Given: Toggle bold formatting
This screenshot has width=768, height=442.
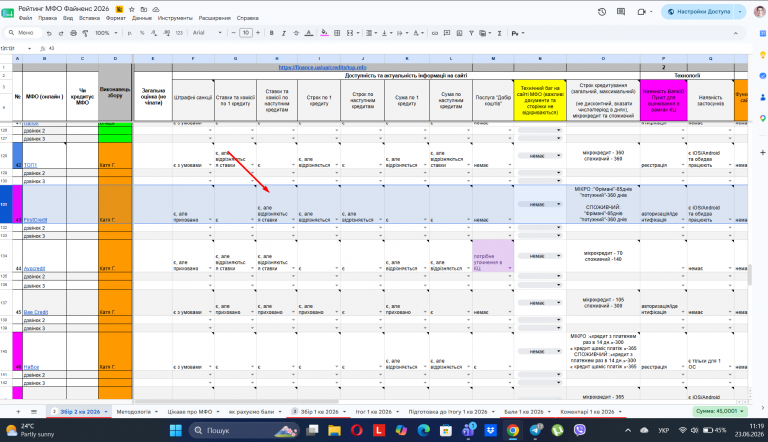Looking at the screenshot, I should coord(271,33).
